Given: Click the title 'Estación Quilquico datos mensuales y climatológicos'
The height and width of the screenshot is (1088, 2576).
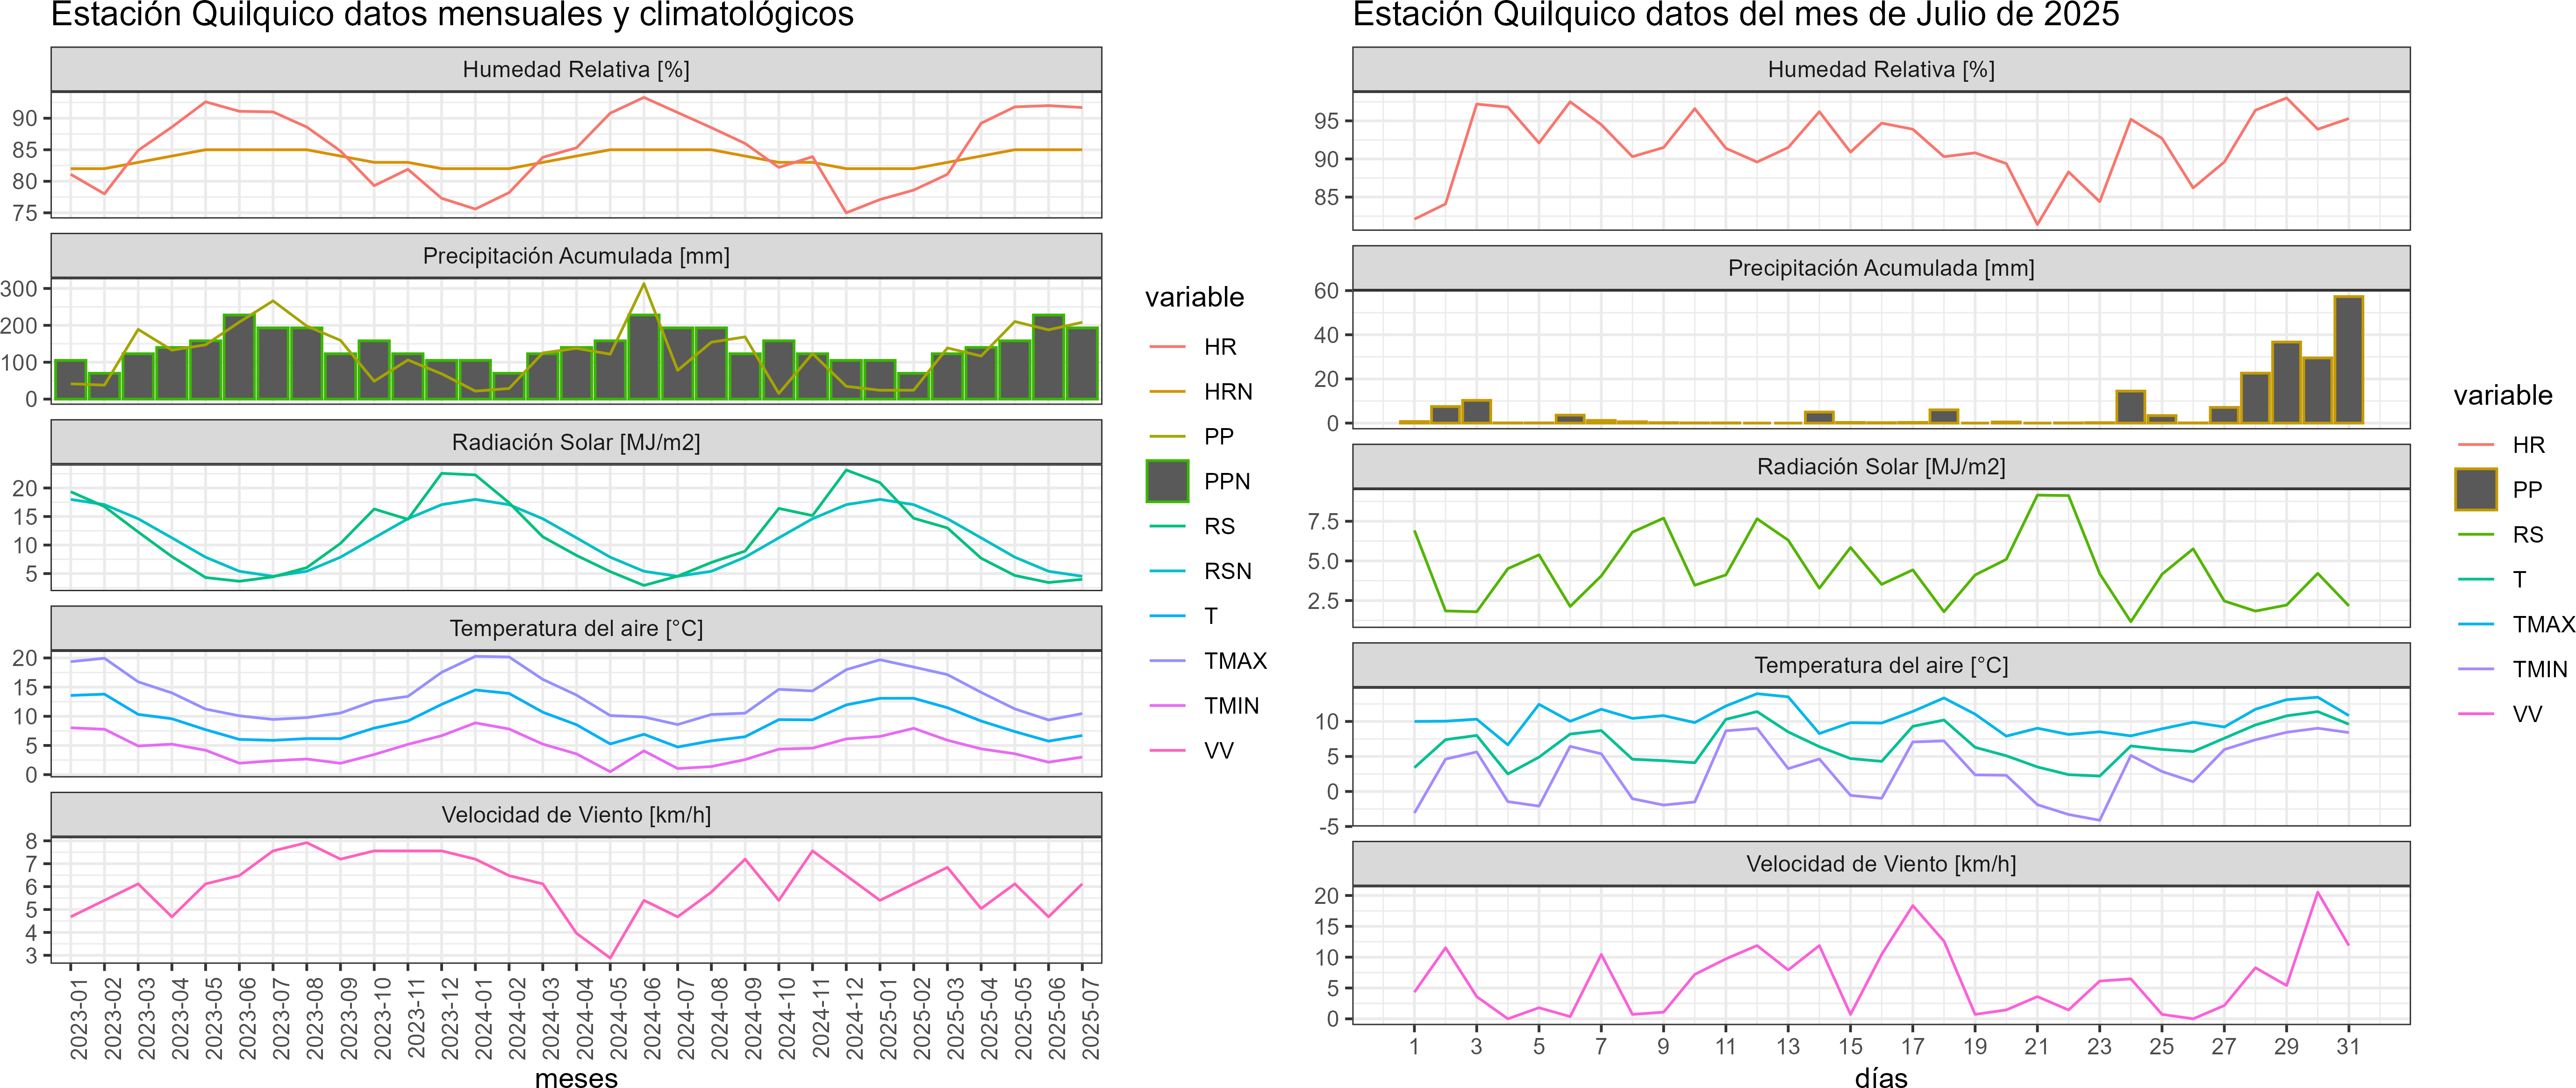Looking at the screenshot, I should point(452,15).
